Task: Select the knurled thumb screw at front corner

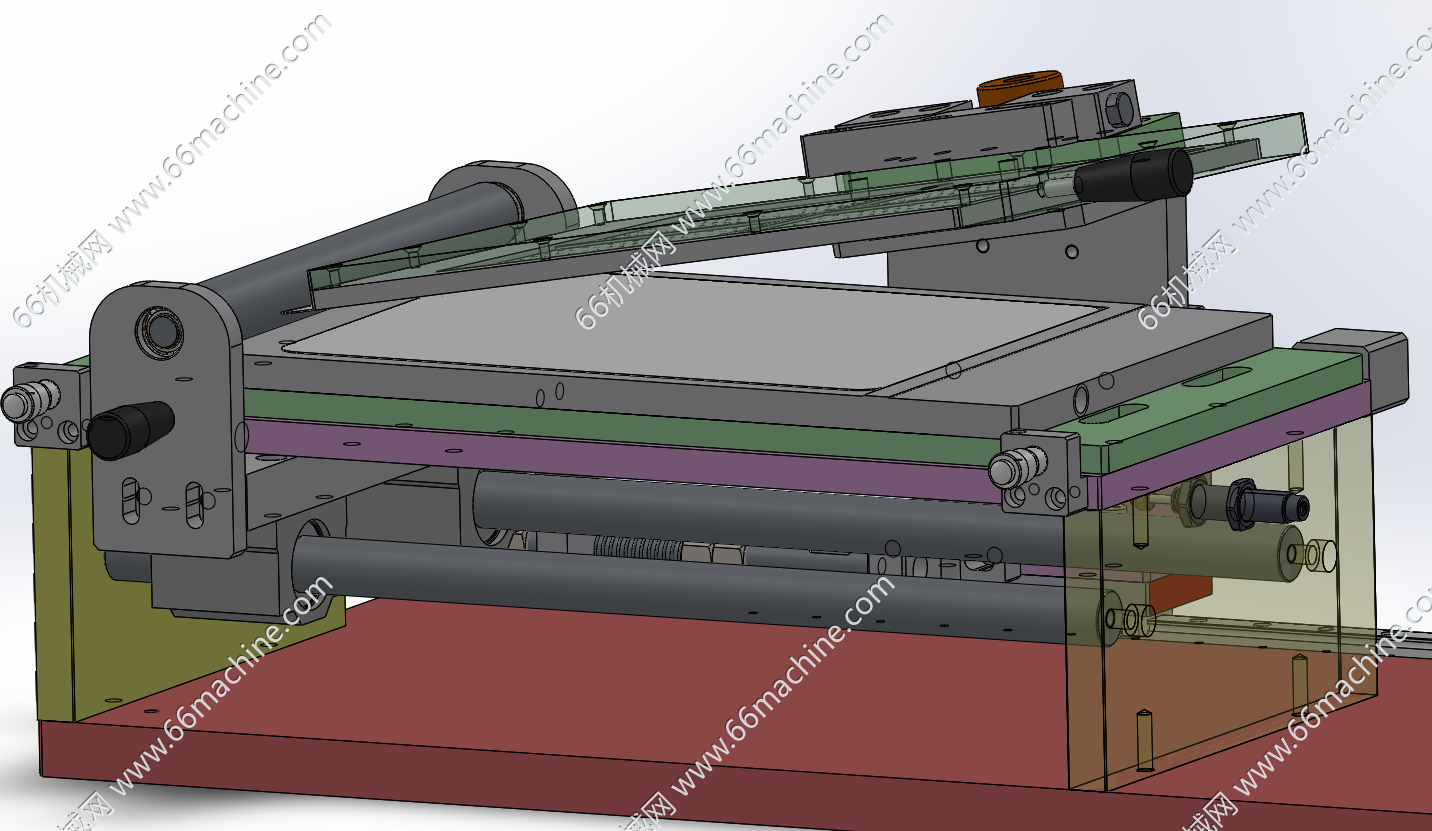Action: point(1017,466)
